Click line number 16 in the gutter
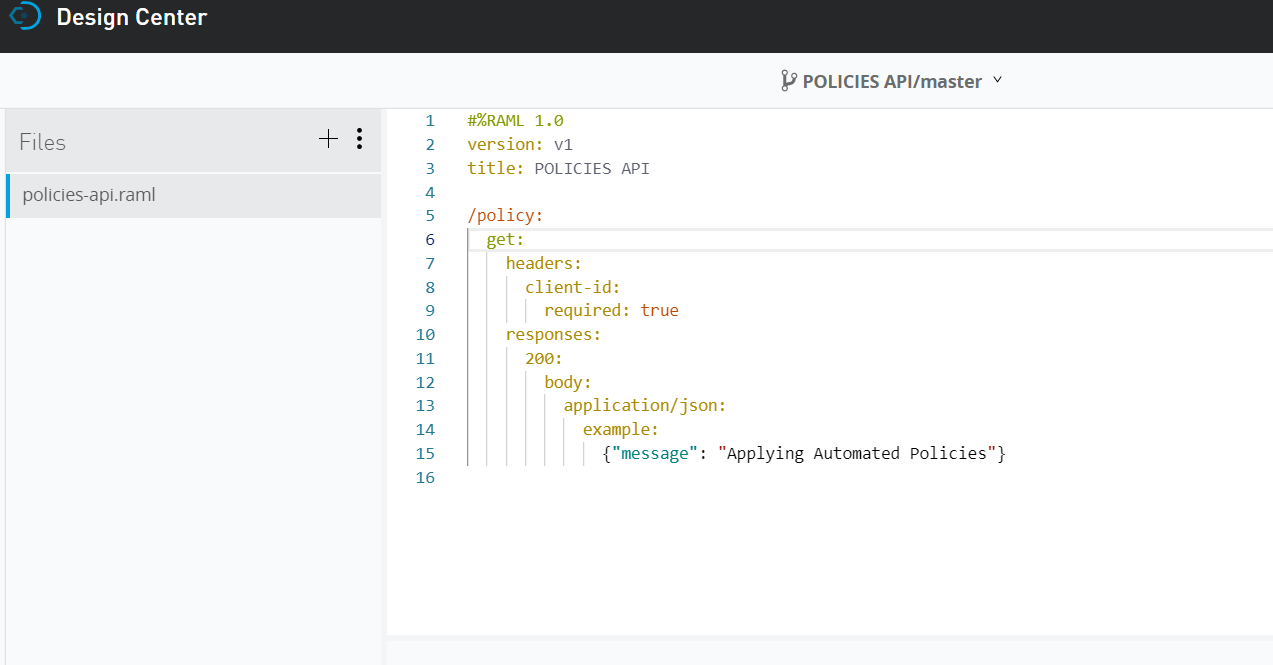This screenshot has height=665, width=1273. tap(425, 478)
